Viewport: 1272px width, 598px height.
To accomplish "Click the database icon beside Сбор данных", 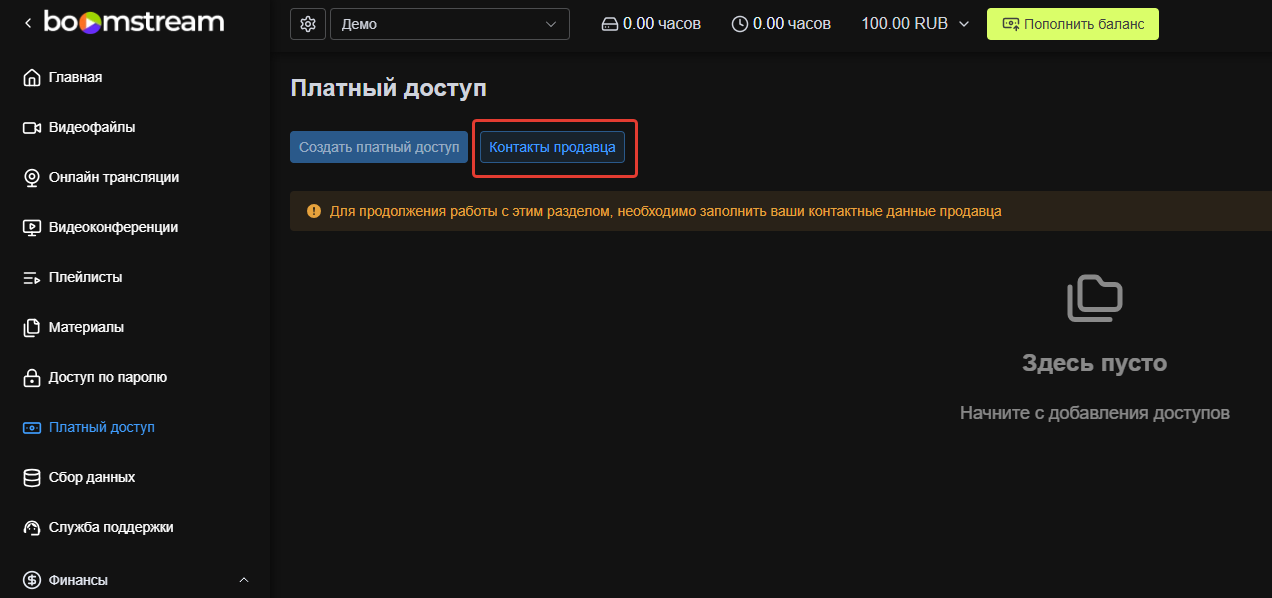I will tap(31, 478).
